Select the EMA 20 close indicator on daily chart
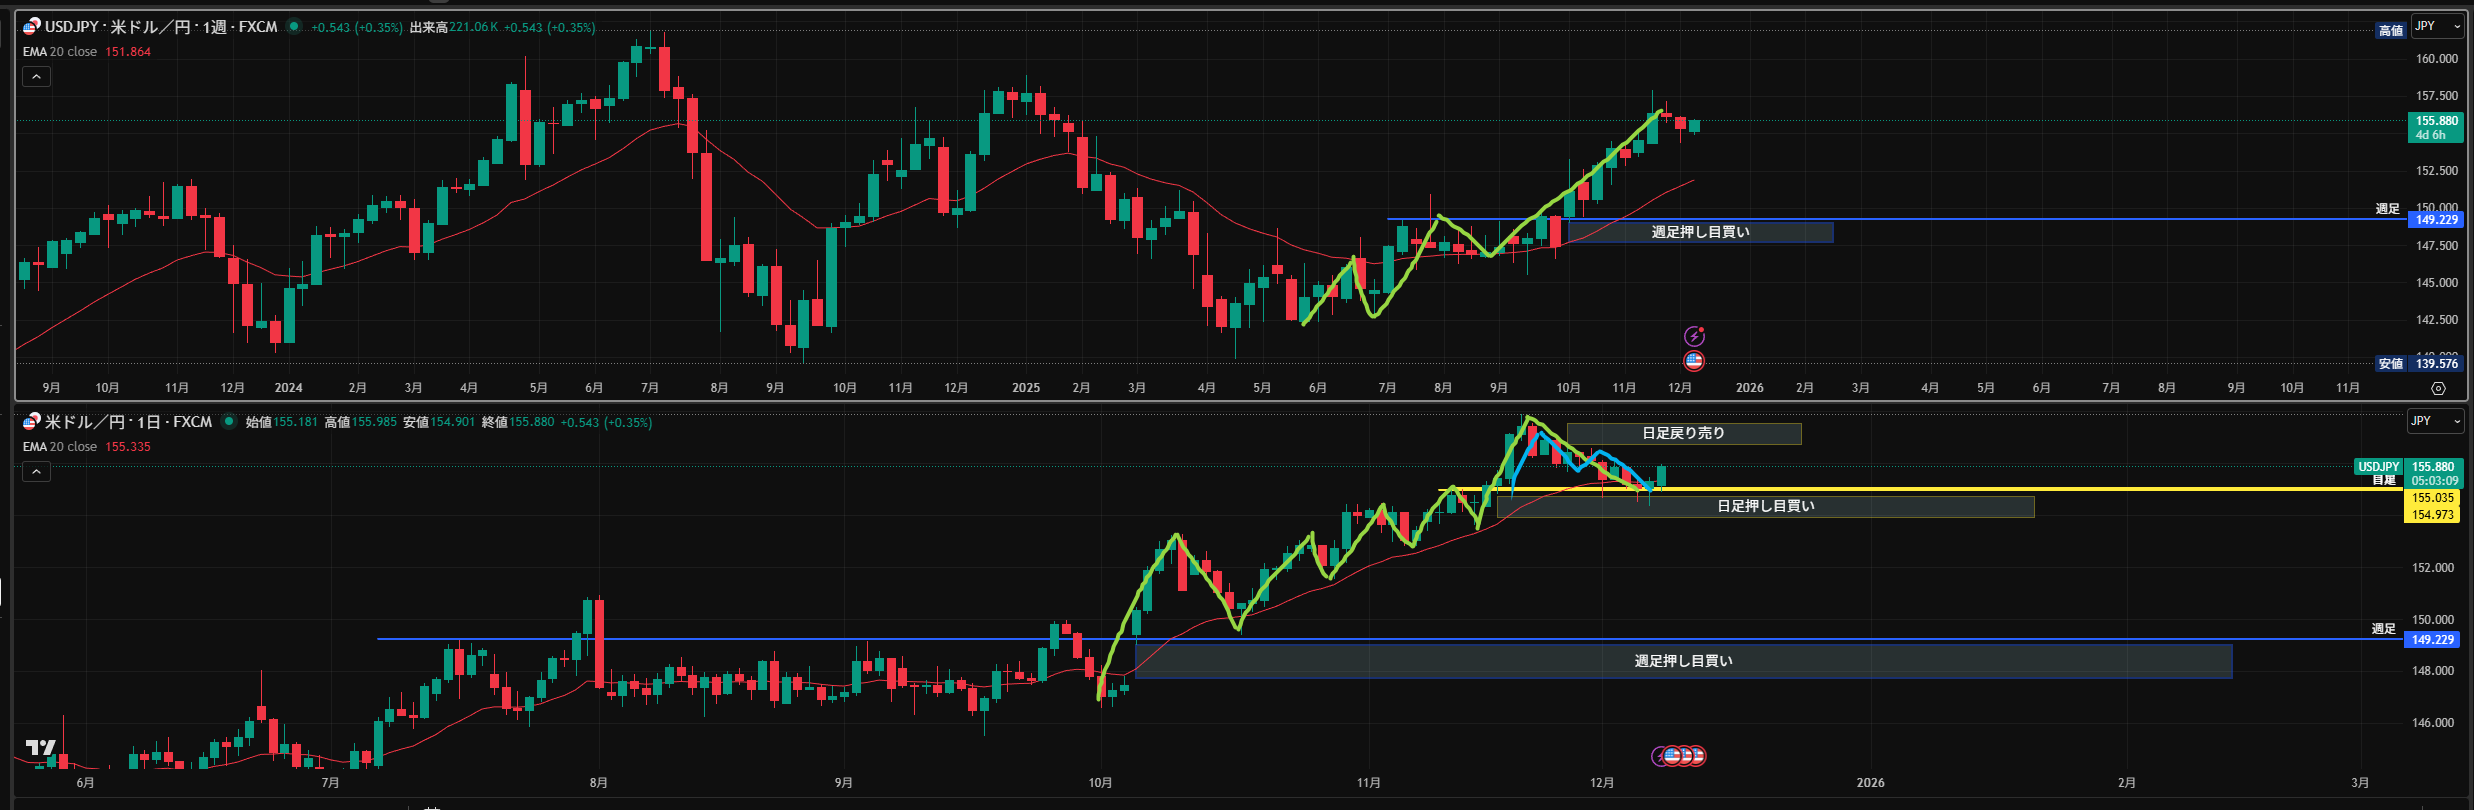This screenshot has height=810, width=2474. pyautogui.click(x=60, y=447)
